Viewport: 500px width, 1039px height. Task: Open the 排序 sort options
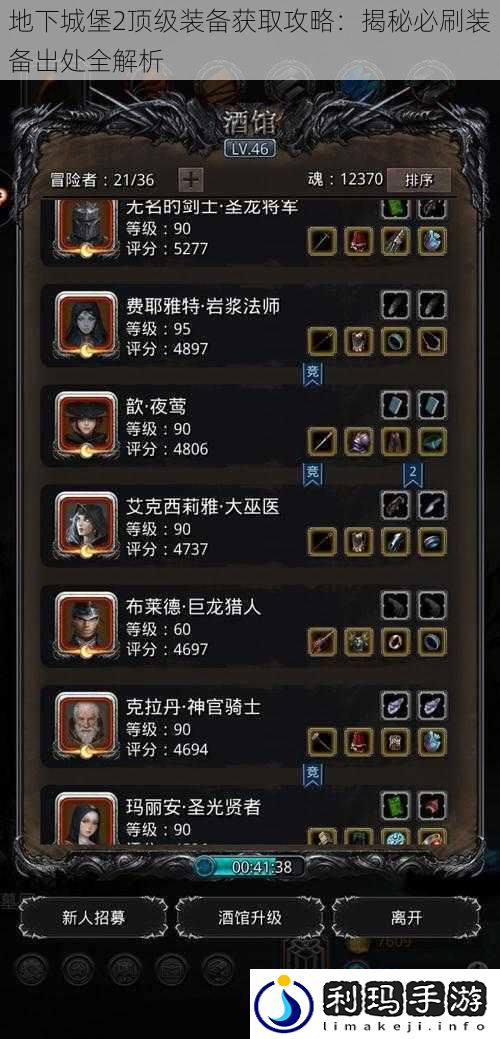pyautogui.click(x=419, y=180)
